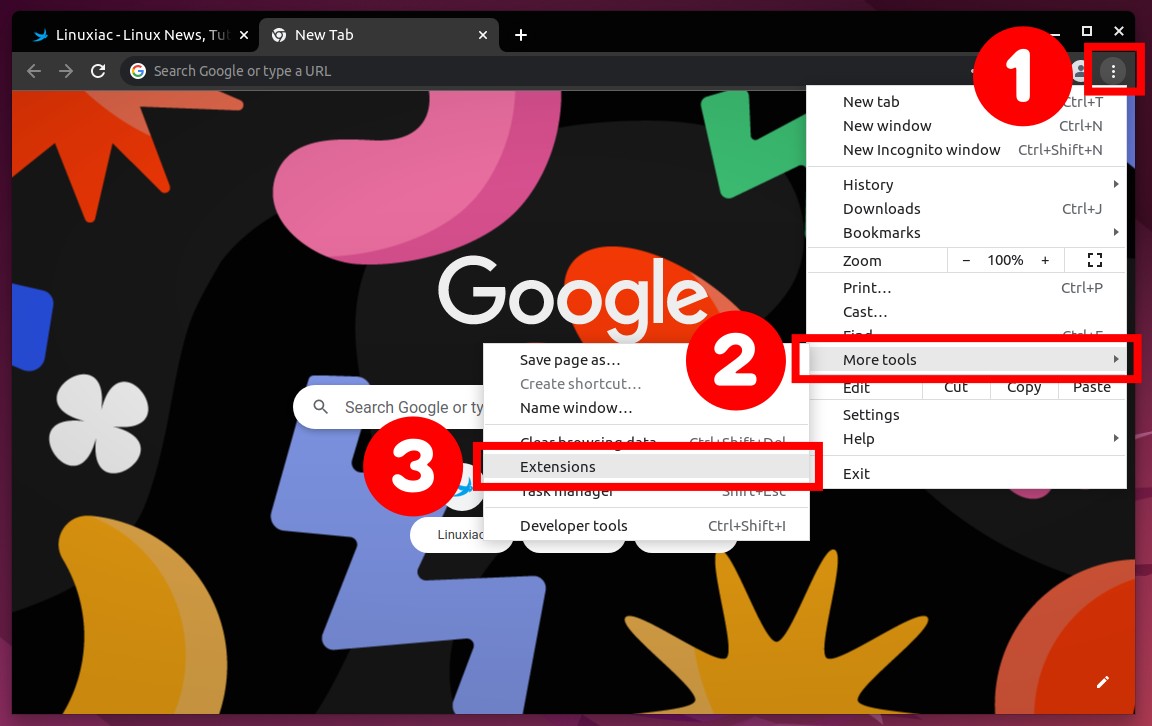Increase zoom with the plus button
This screenshot has width=1152, height=726.
(x=1045, y=260)
